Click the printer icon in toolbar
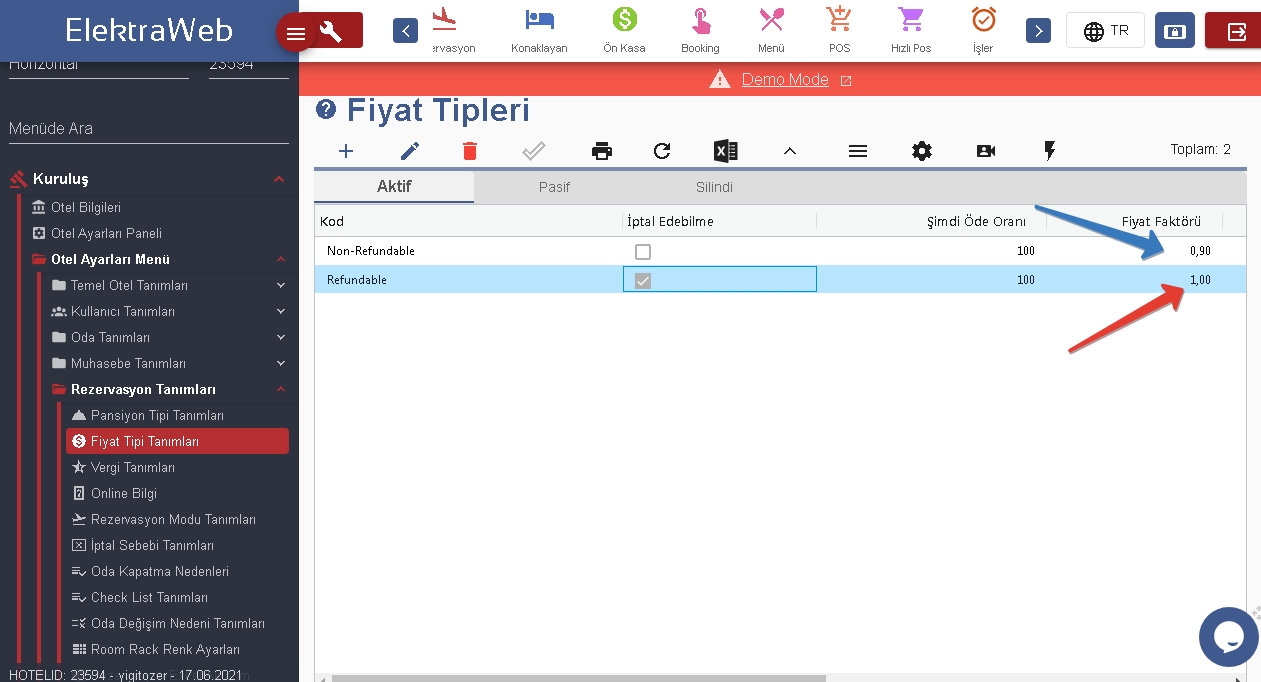The height and width of the screenshot is (682, 1261). pyautogui.click(x=602, y=151)
